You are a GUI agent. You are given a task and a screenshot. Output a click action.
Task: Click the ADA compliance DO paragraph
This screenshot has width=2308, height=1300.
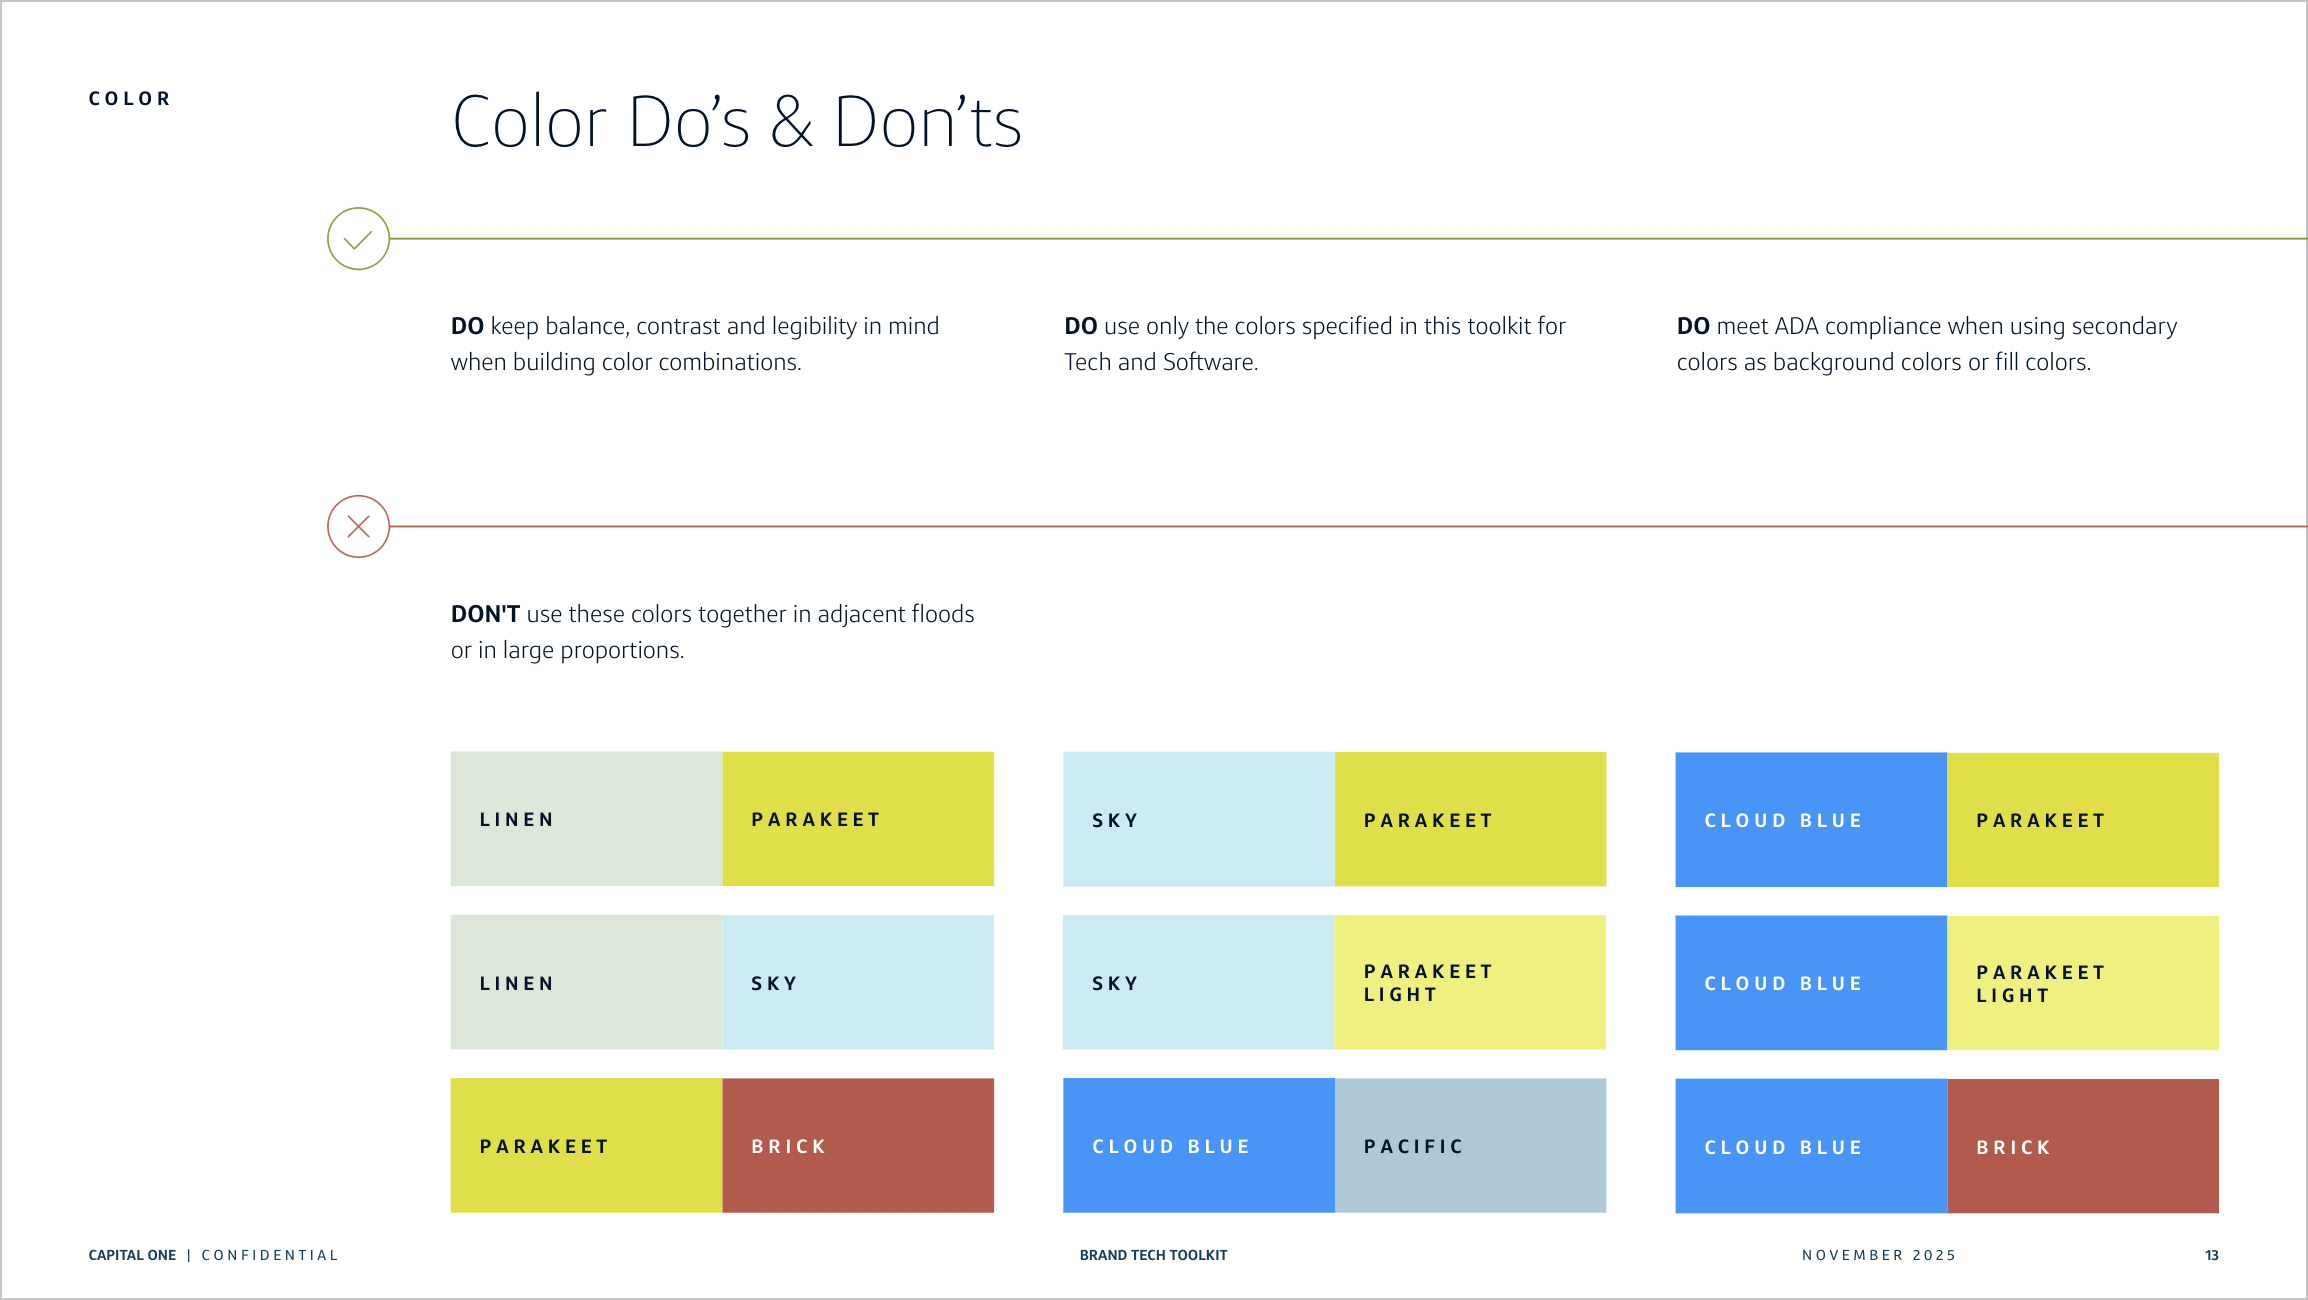1926,344
